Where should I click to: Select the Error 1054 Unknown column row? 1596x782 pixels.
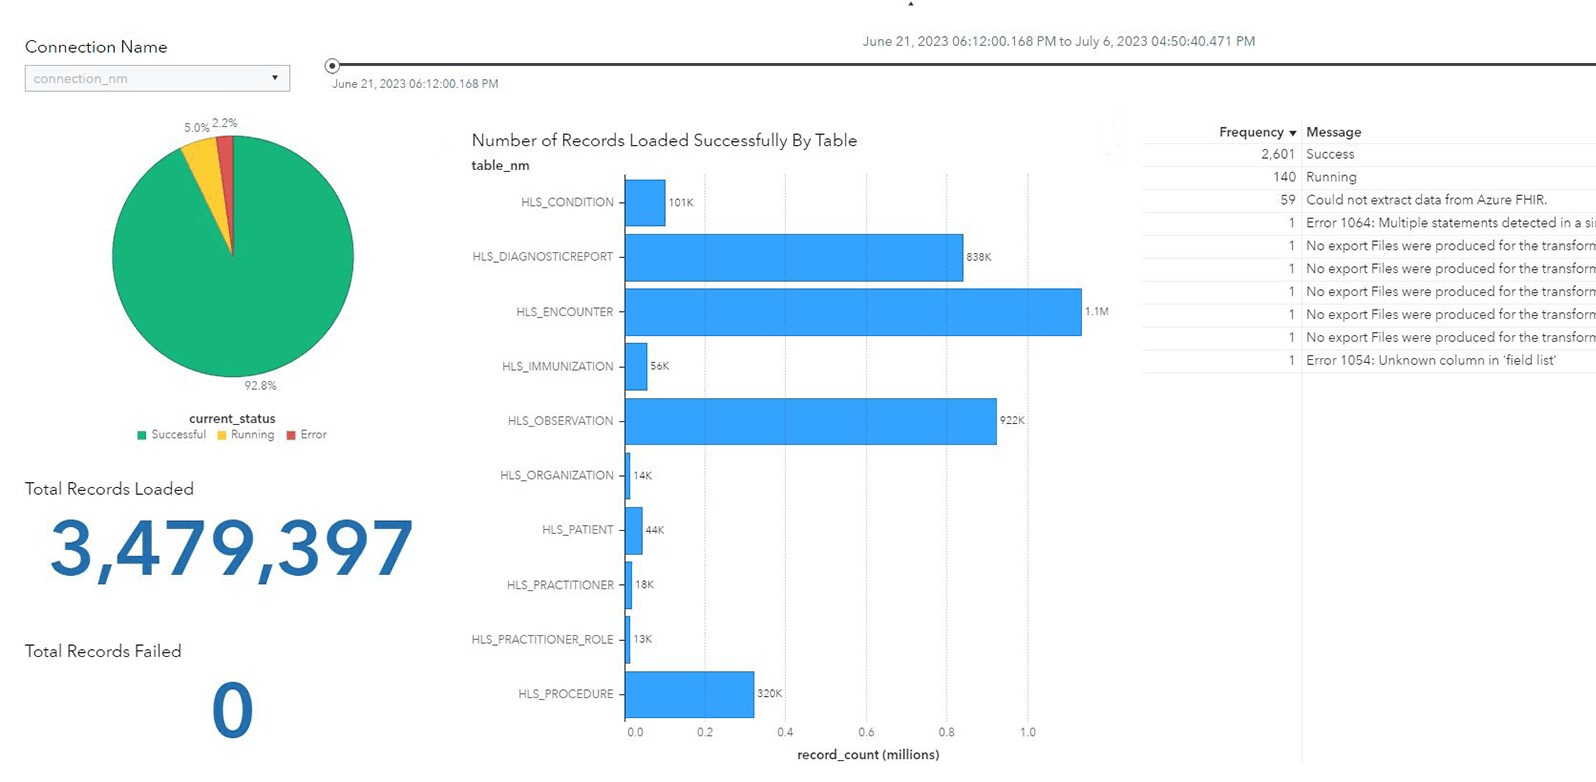1368,360
